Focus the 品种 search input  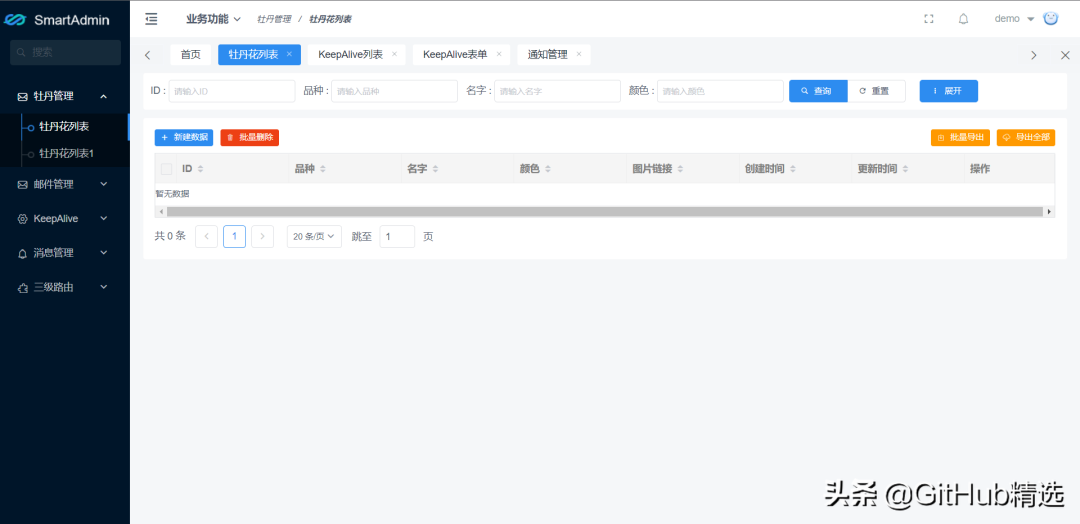point(394,91)
